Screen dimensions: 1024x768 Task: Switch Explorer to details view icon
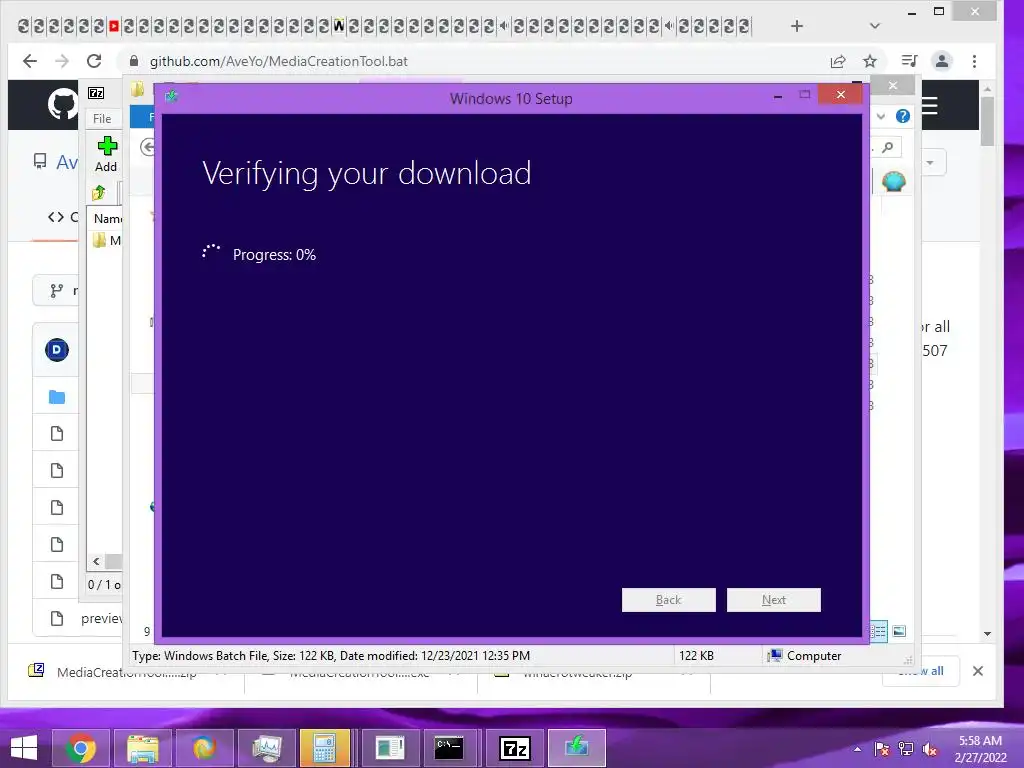(x=879, y=631)
